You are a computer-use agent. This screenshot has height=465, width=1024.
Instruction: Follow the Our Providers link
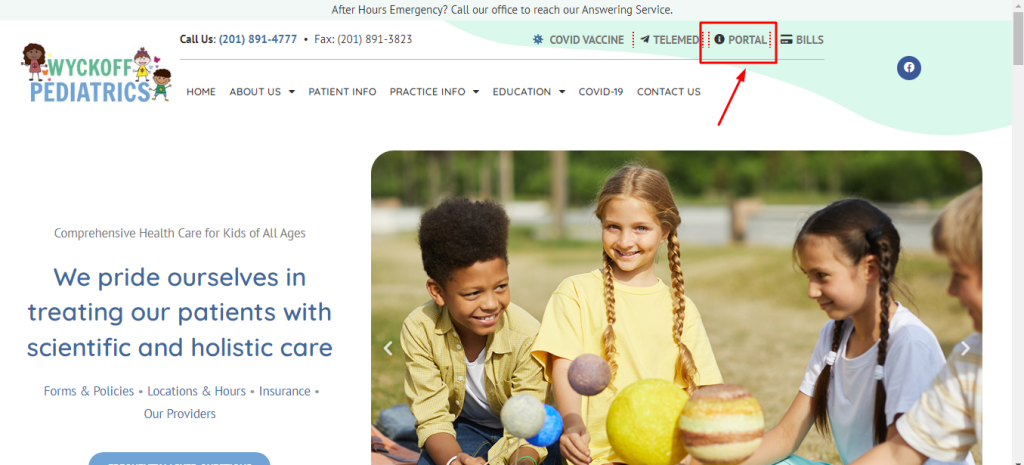click(x=180, y=413)
